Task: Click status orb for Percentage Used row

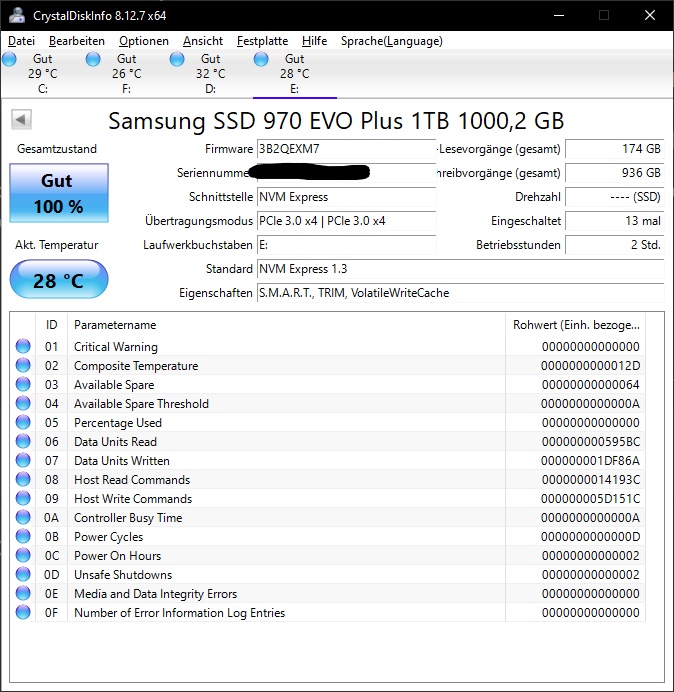Action: (23, 422)
